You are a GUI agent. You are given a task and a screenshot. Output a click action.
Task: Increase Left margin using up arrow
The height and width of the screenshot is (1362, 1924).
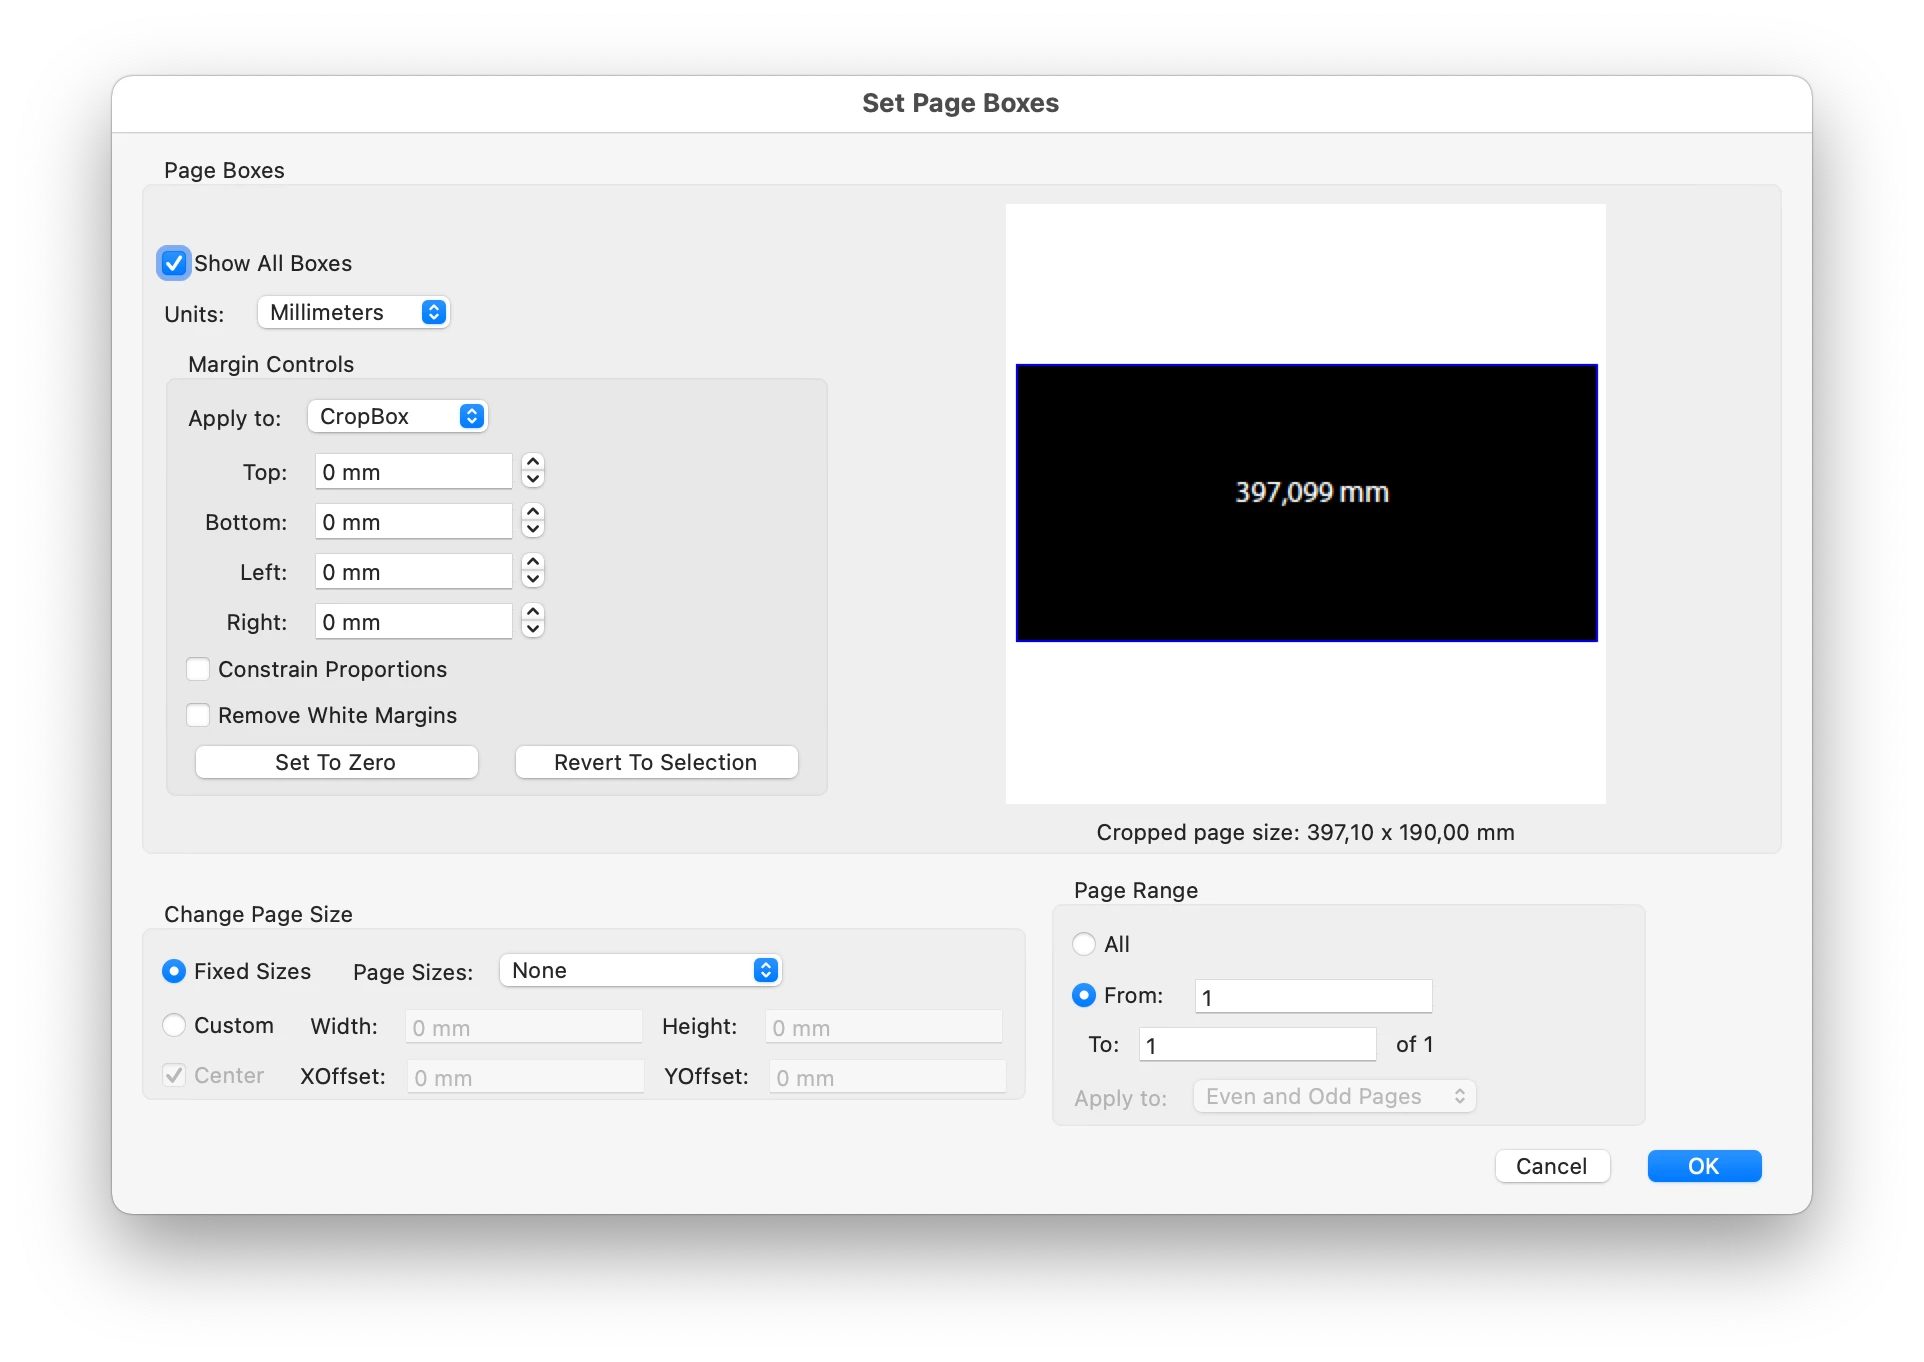pos(533,562)
